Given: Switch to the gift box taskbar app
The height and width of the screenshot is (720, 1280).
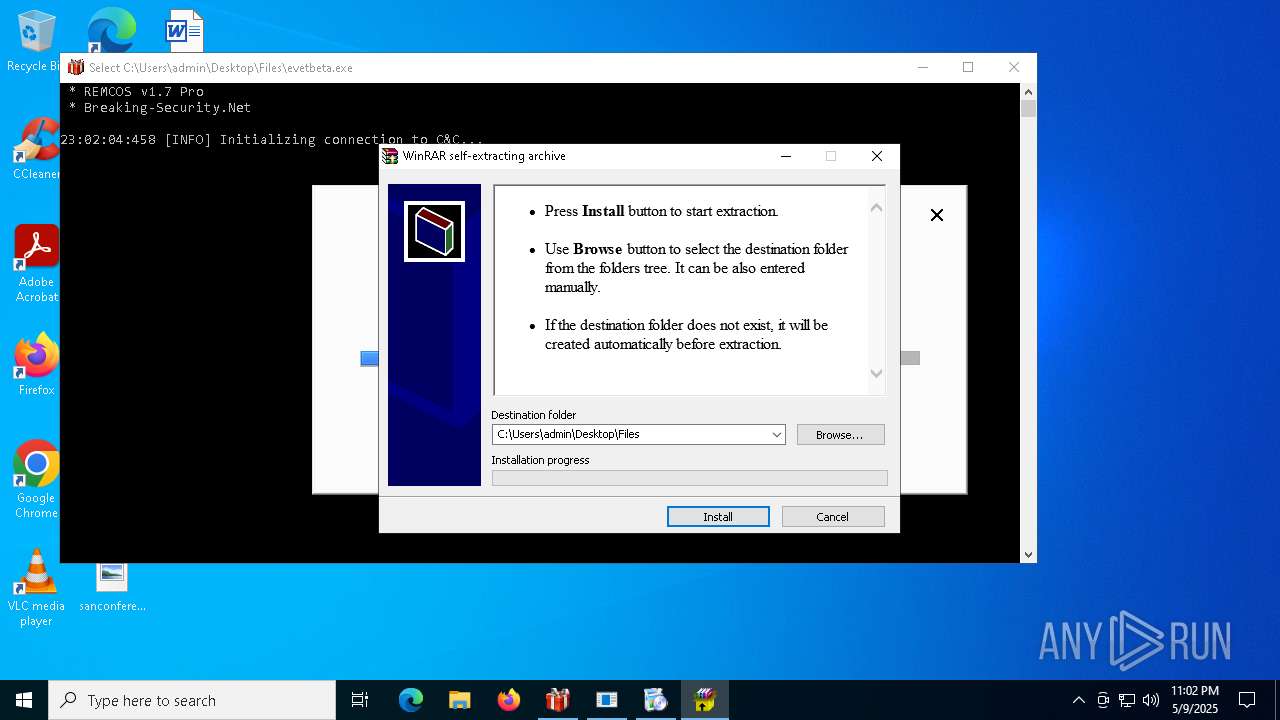Looking at the screenshot, I should pos(558,700).
